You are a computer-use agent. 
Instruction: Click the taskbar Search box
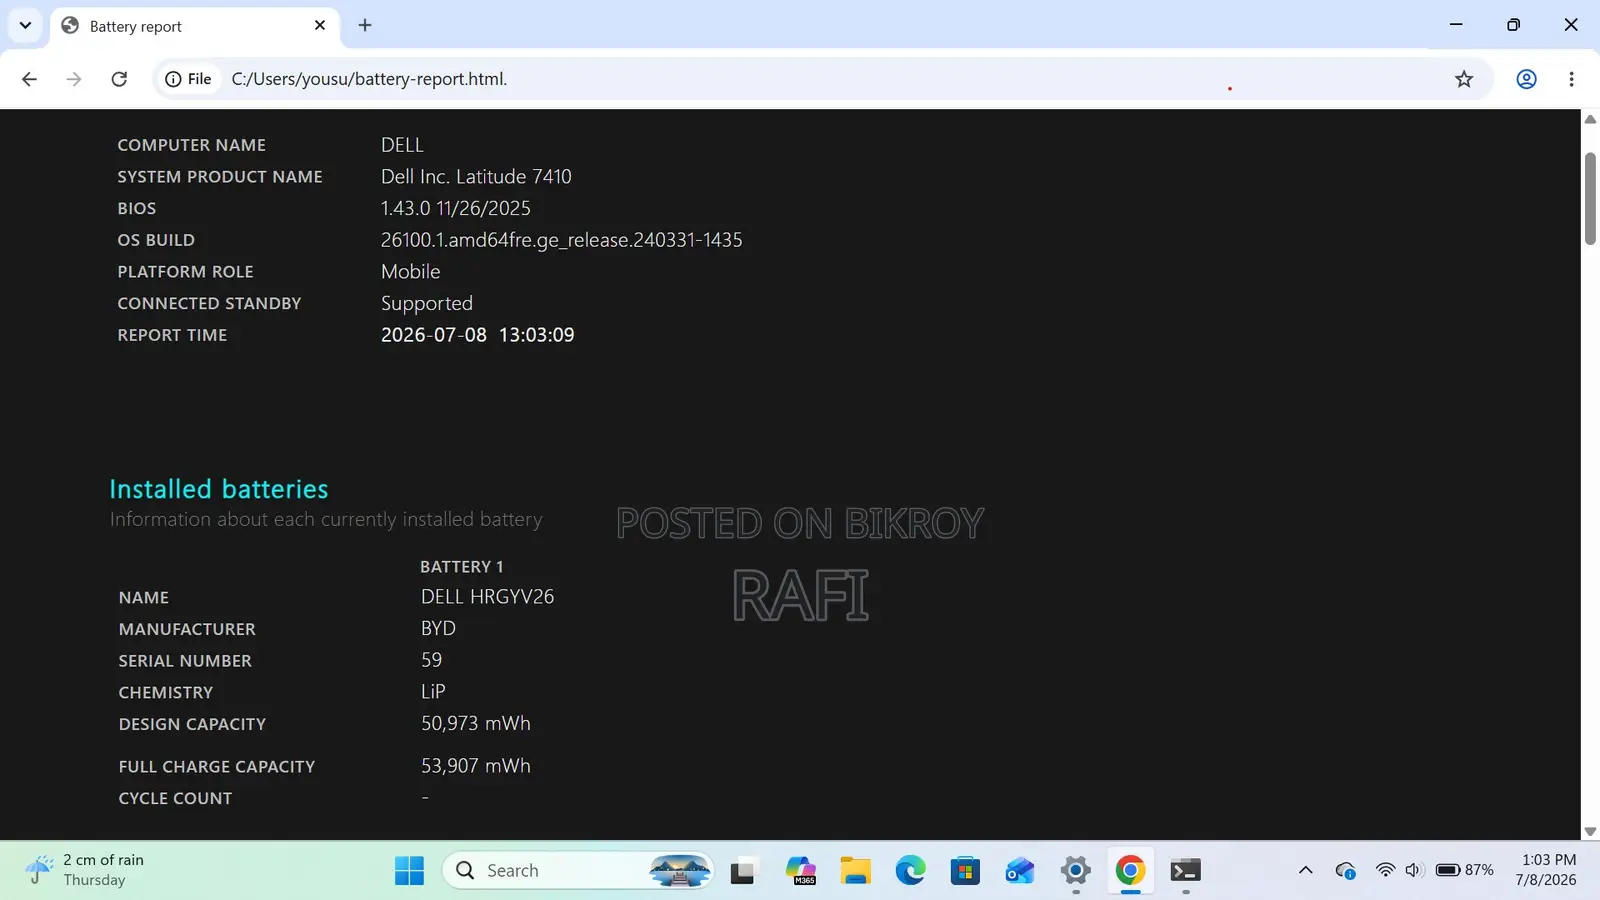(x=578, y=871)
